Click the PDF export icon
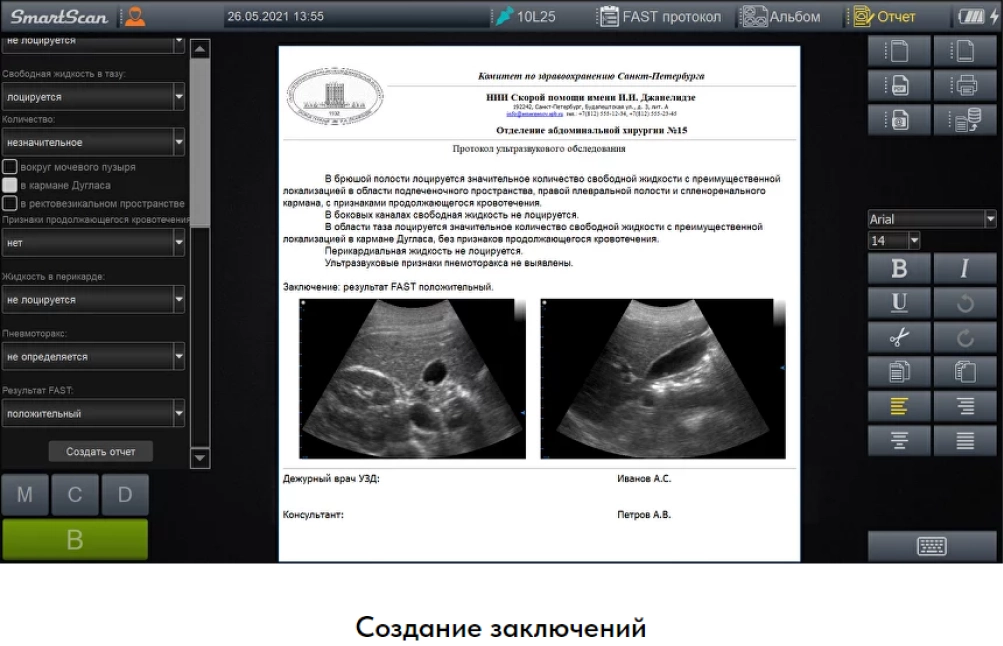 (898, 85)
